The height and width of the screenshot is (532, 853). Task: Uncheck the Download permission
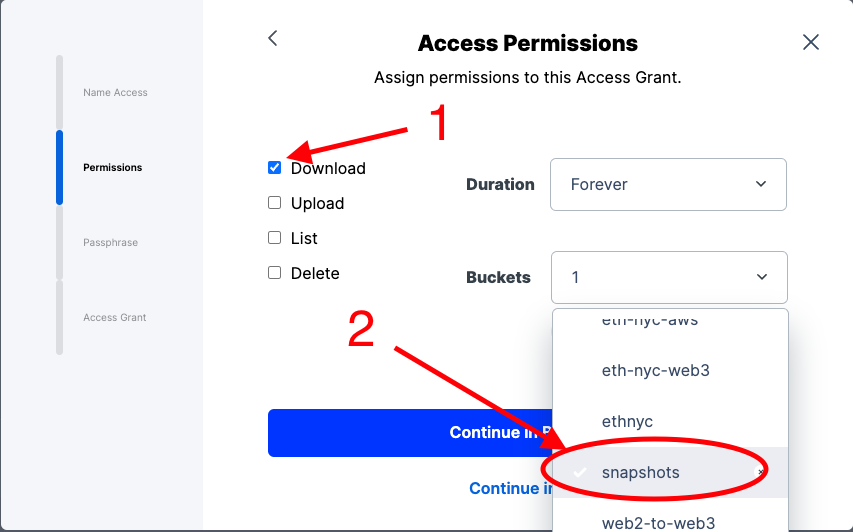pos(275,168)
